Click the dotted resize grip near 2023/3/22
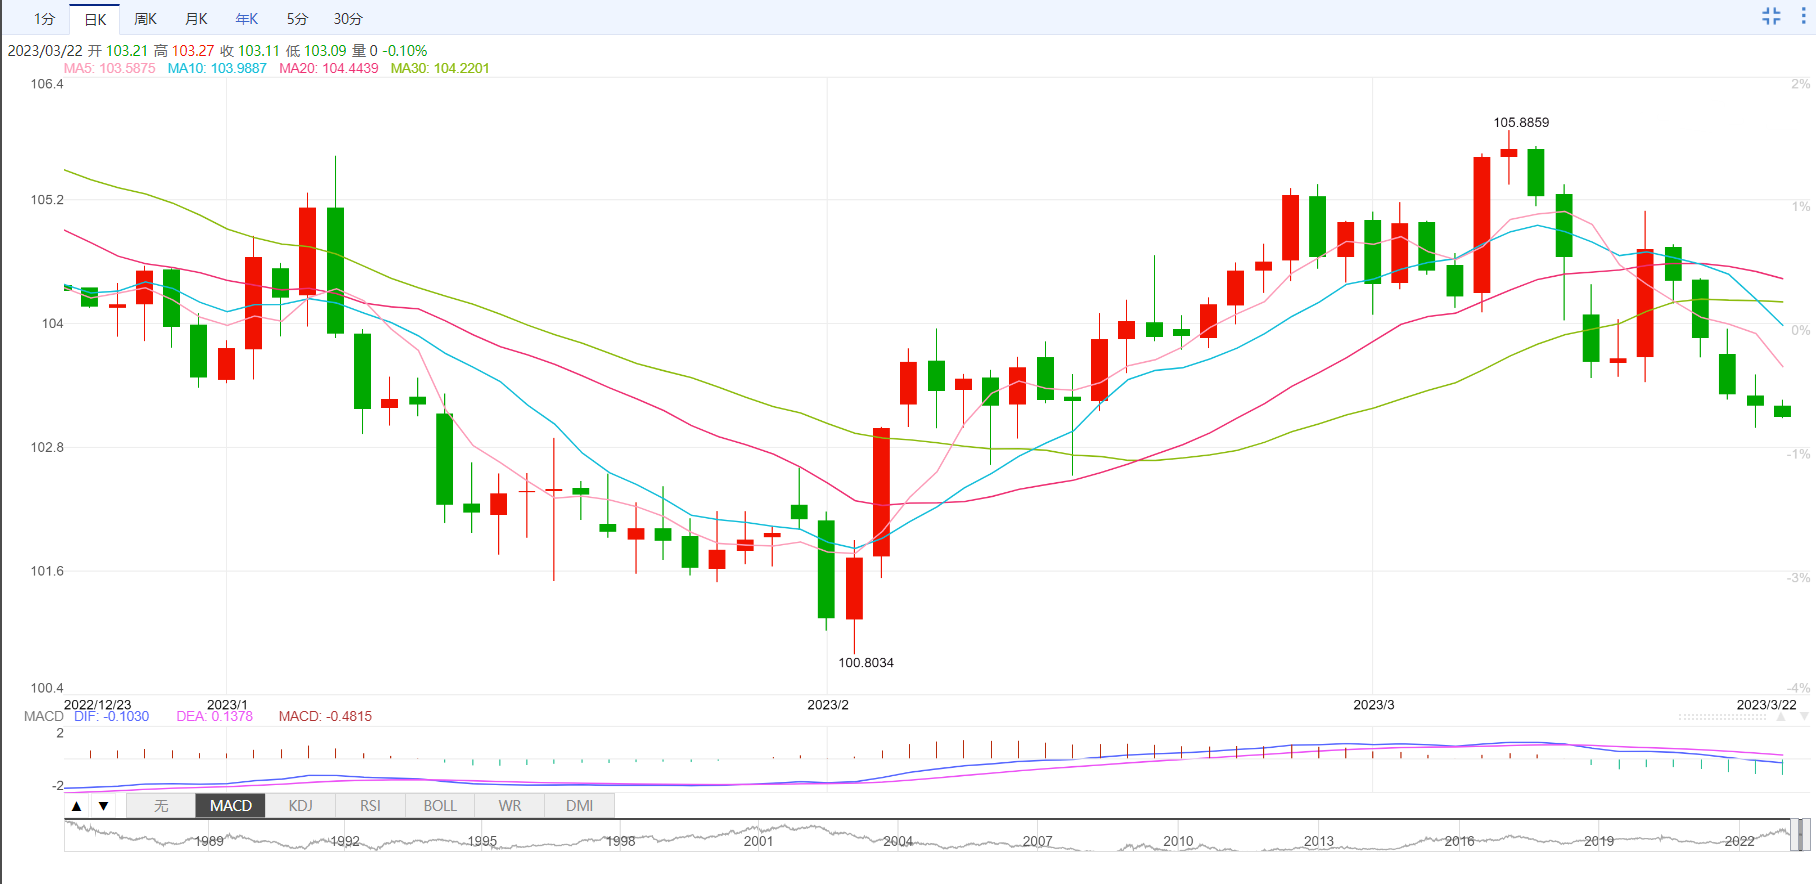The image size is (1816, 884). [x=1724, y=717]
